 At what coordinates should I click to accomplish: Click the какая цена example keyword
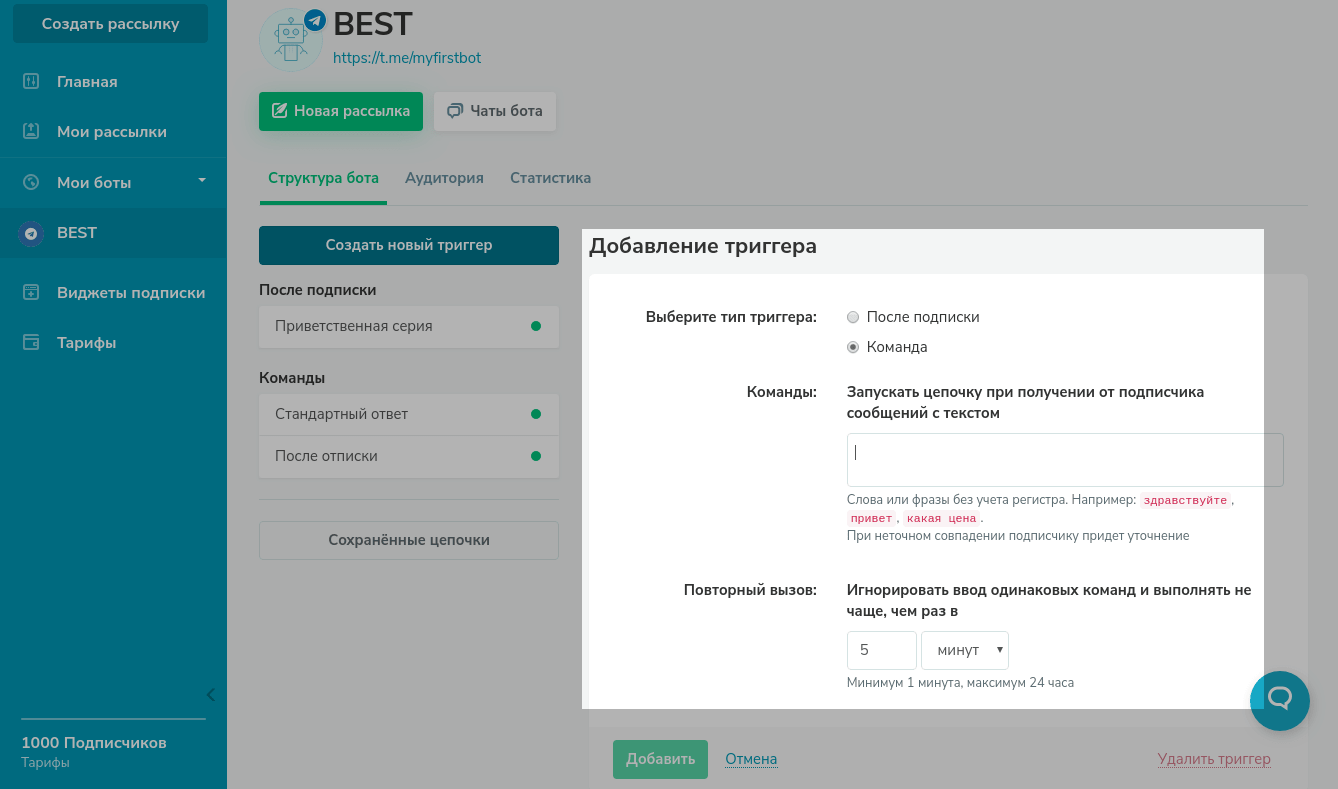(x=941, y=518)
